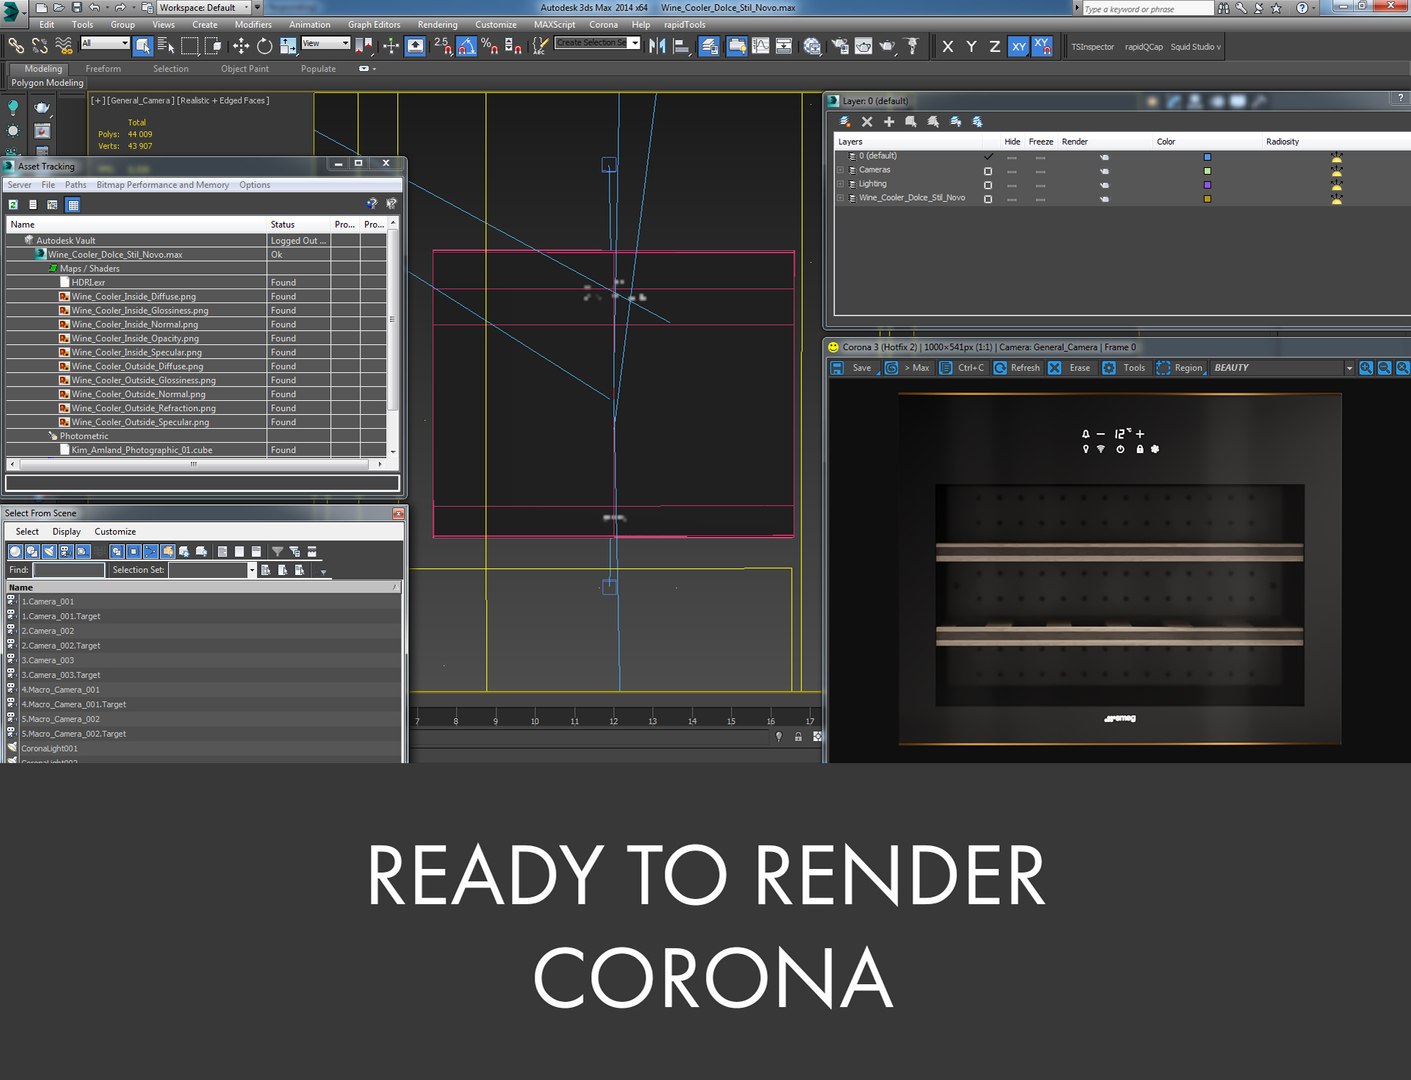Select the Link tool in main toolbar
Viewport: 1411px width, 1080px height.
coord(16,46)
